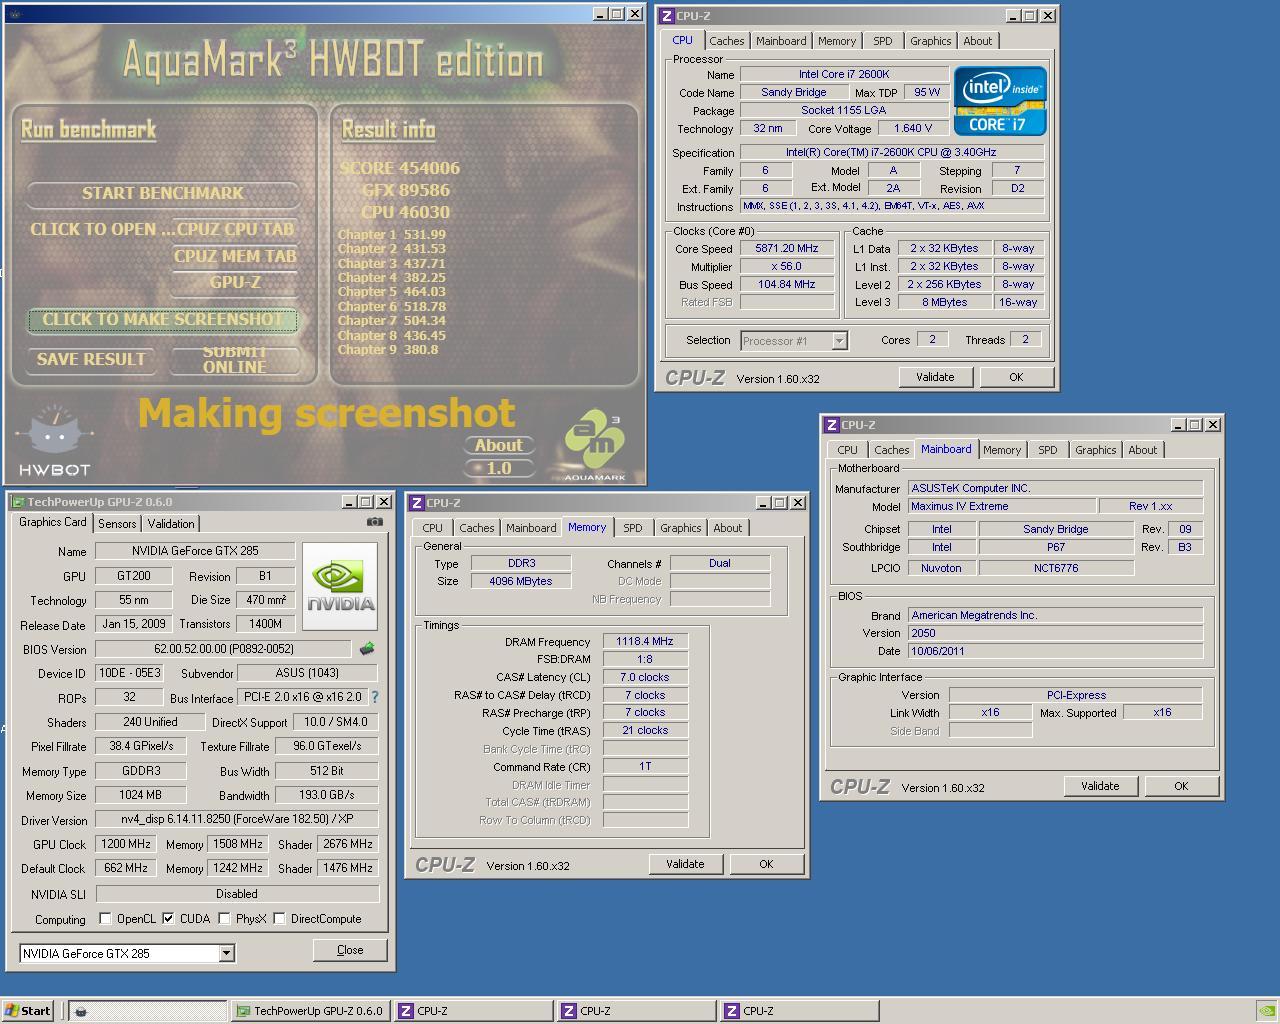The image size is (1280, 1024).
Task: Click CPUZ CPU TAB button
Action: (x=236, y=229)
